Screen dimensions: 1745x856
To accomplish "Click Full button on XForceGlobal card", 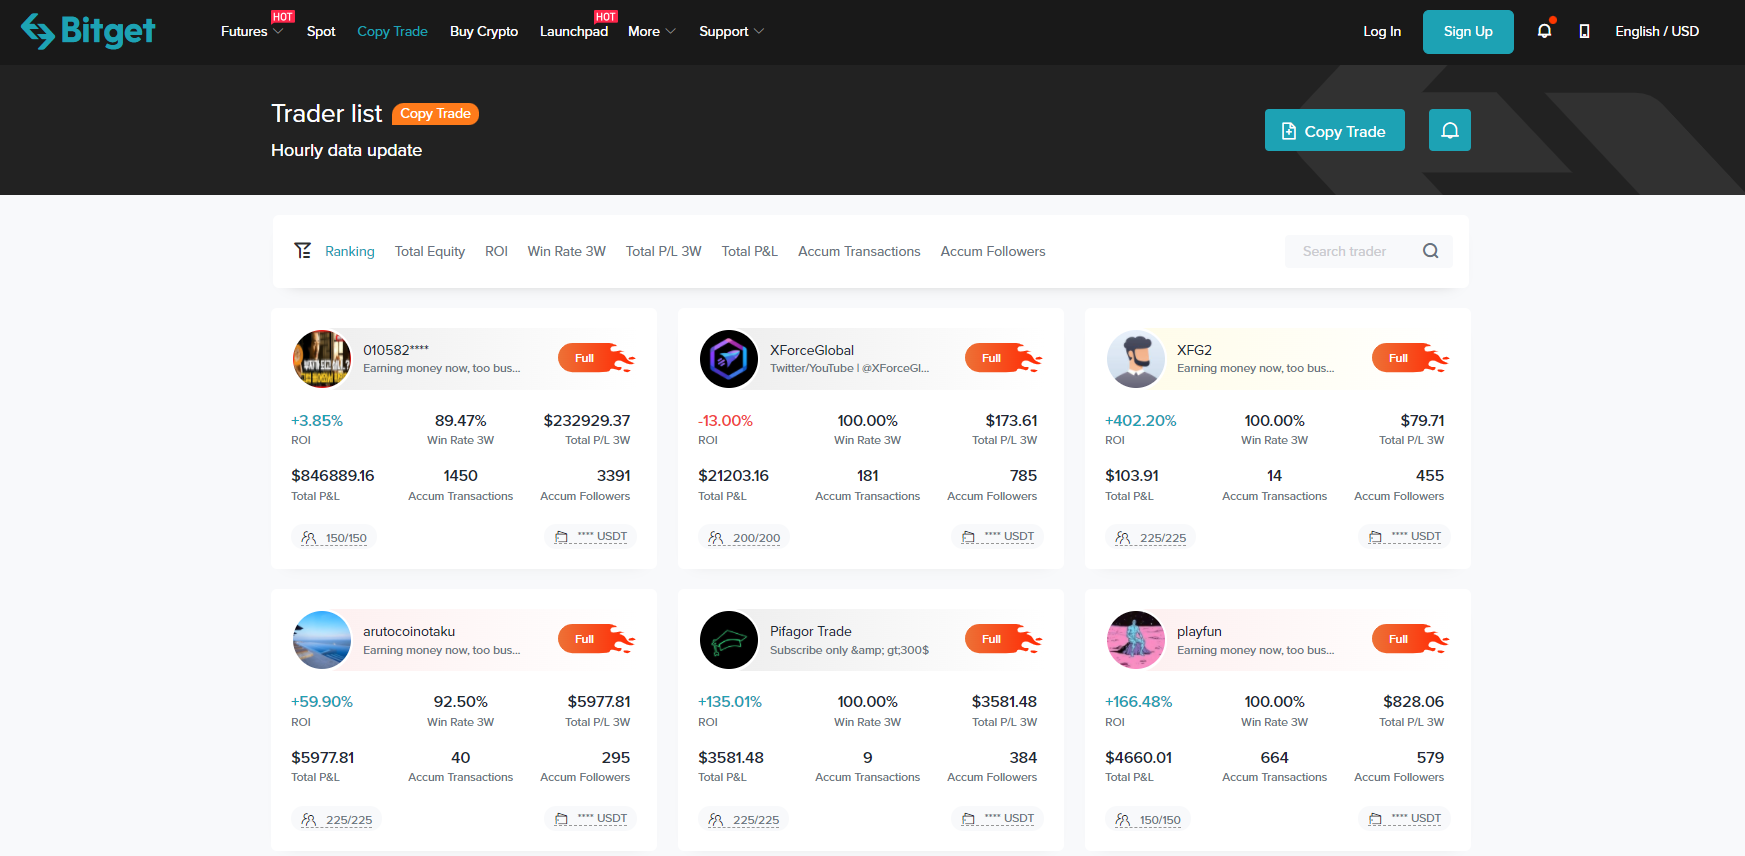I will coord(1003,358).
